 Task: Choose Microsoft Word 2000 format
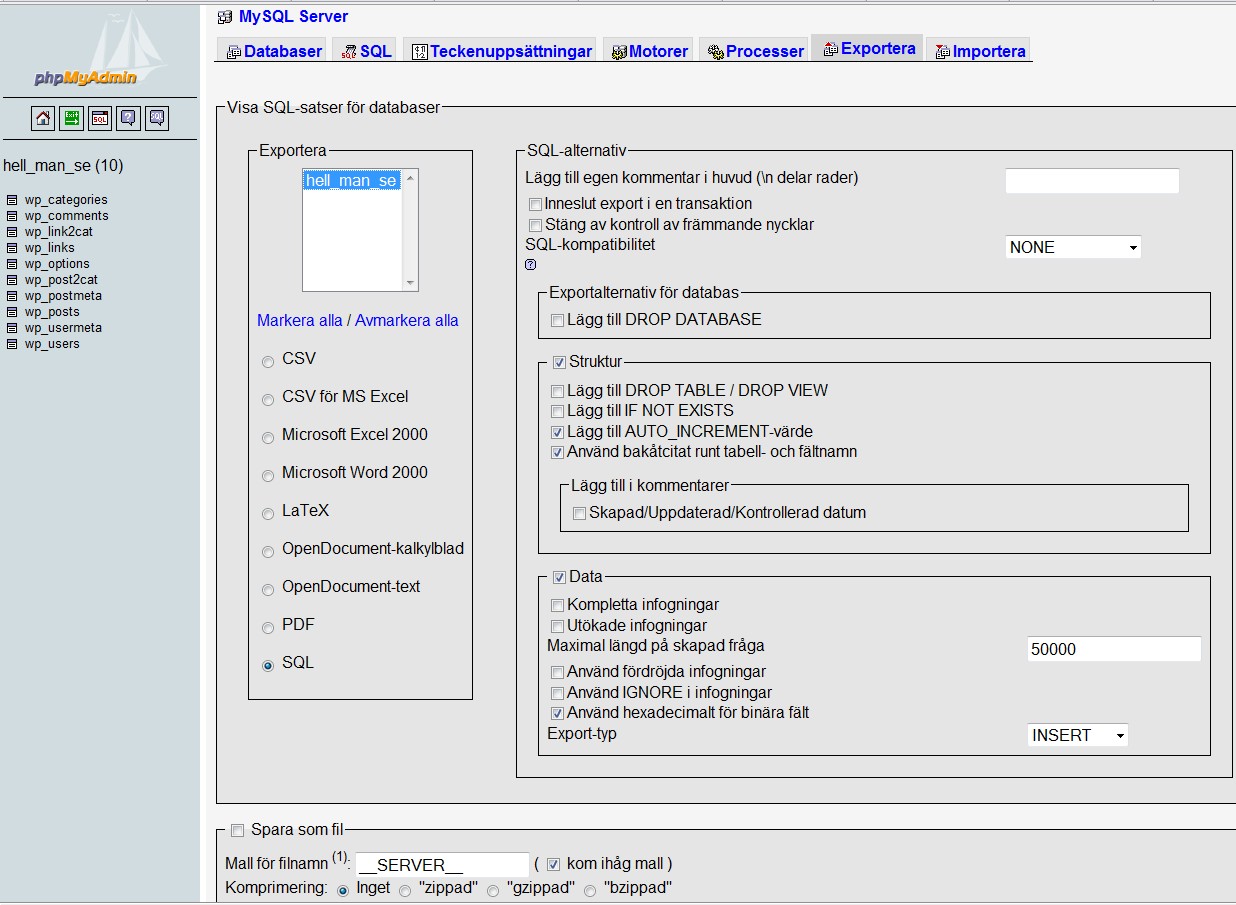tap(268, 476)
